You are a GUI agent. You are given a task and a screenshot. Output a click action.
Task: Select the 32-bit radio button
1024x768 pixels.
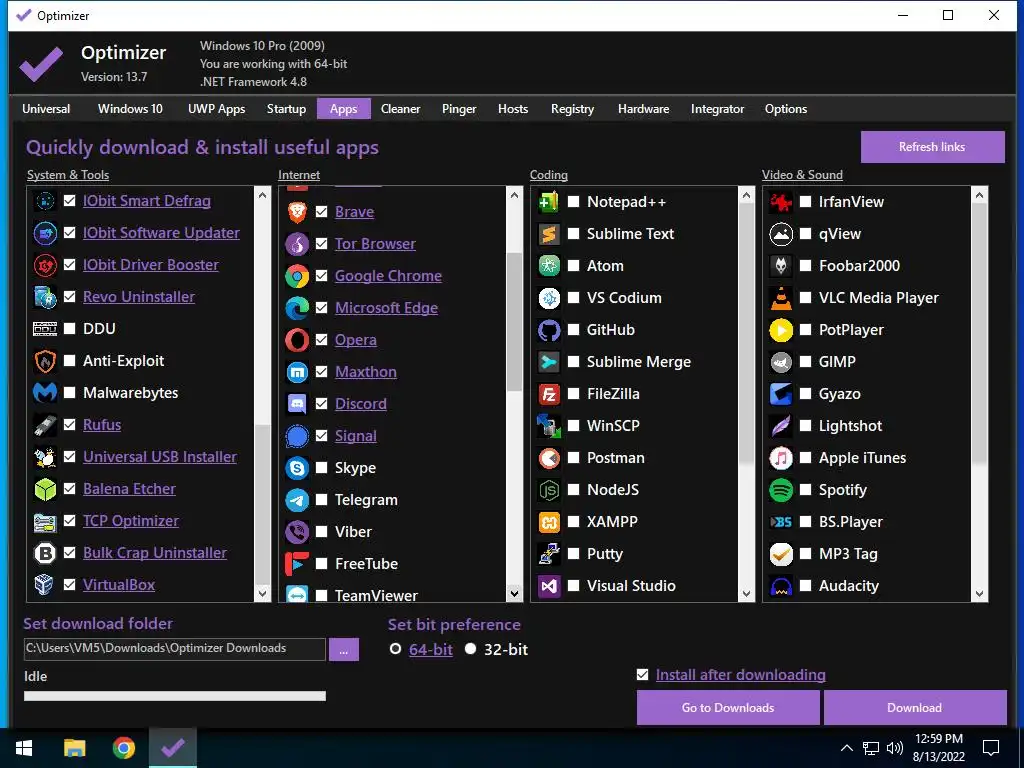click(470, 649)
